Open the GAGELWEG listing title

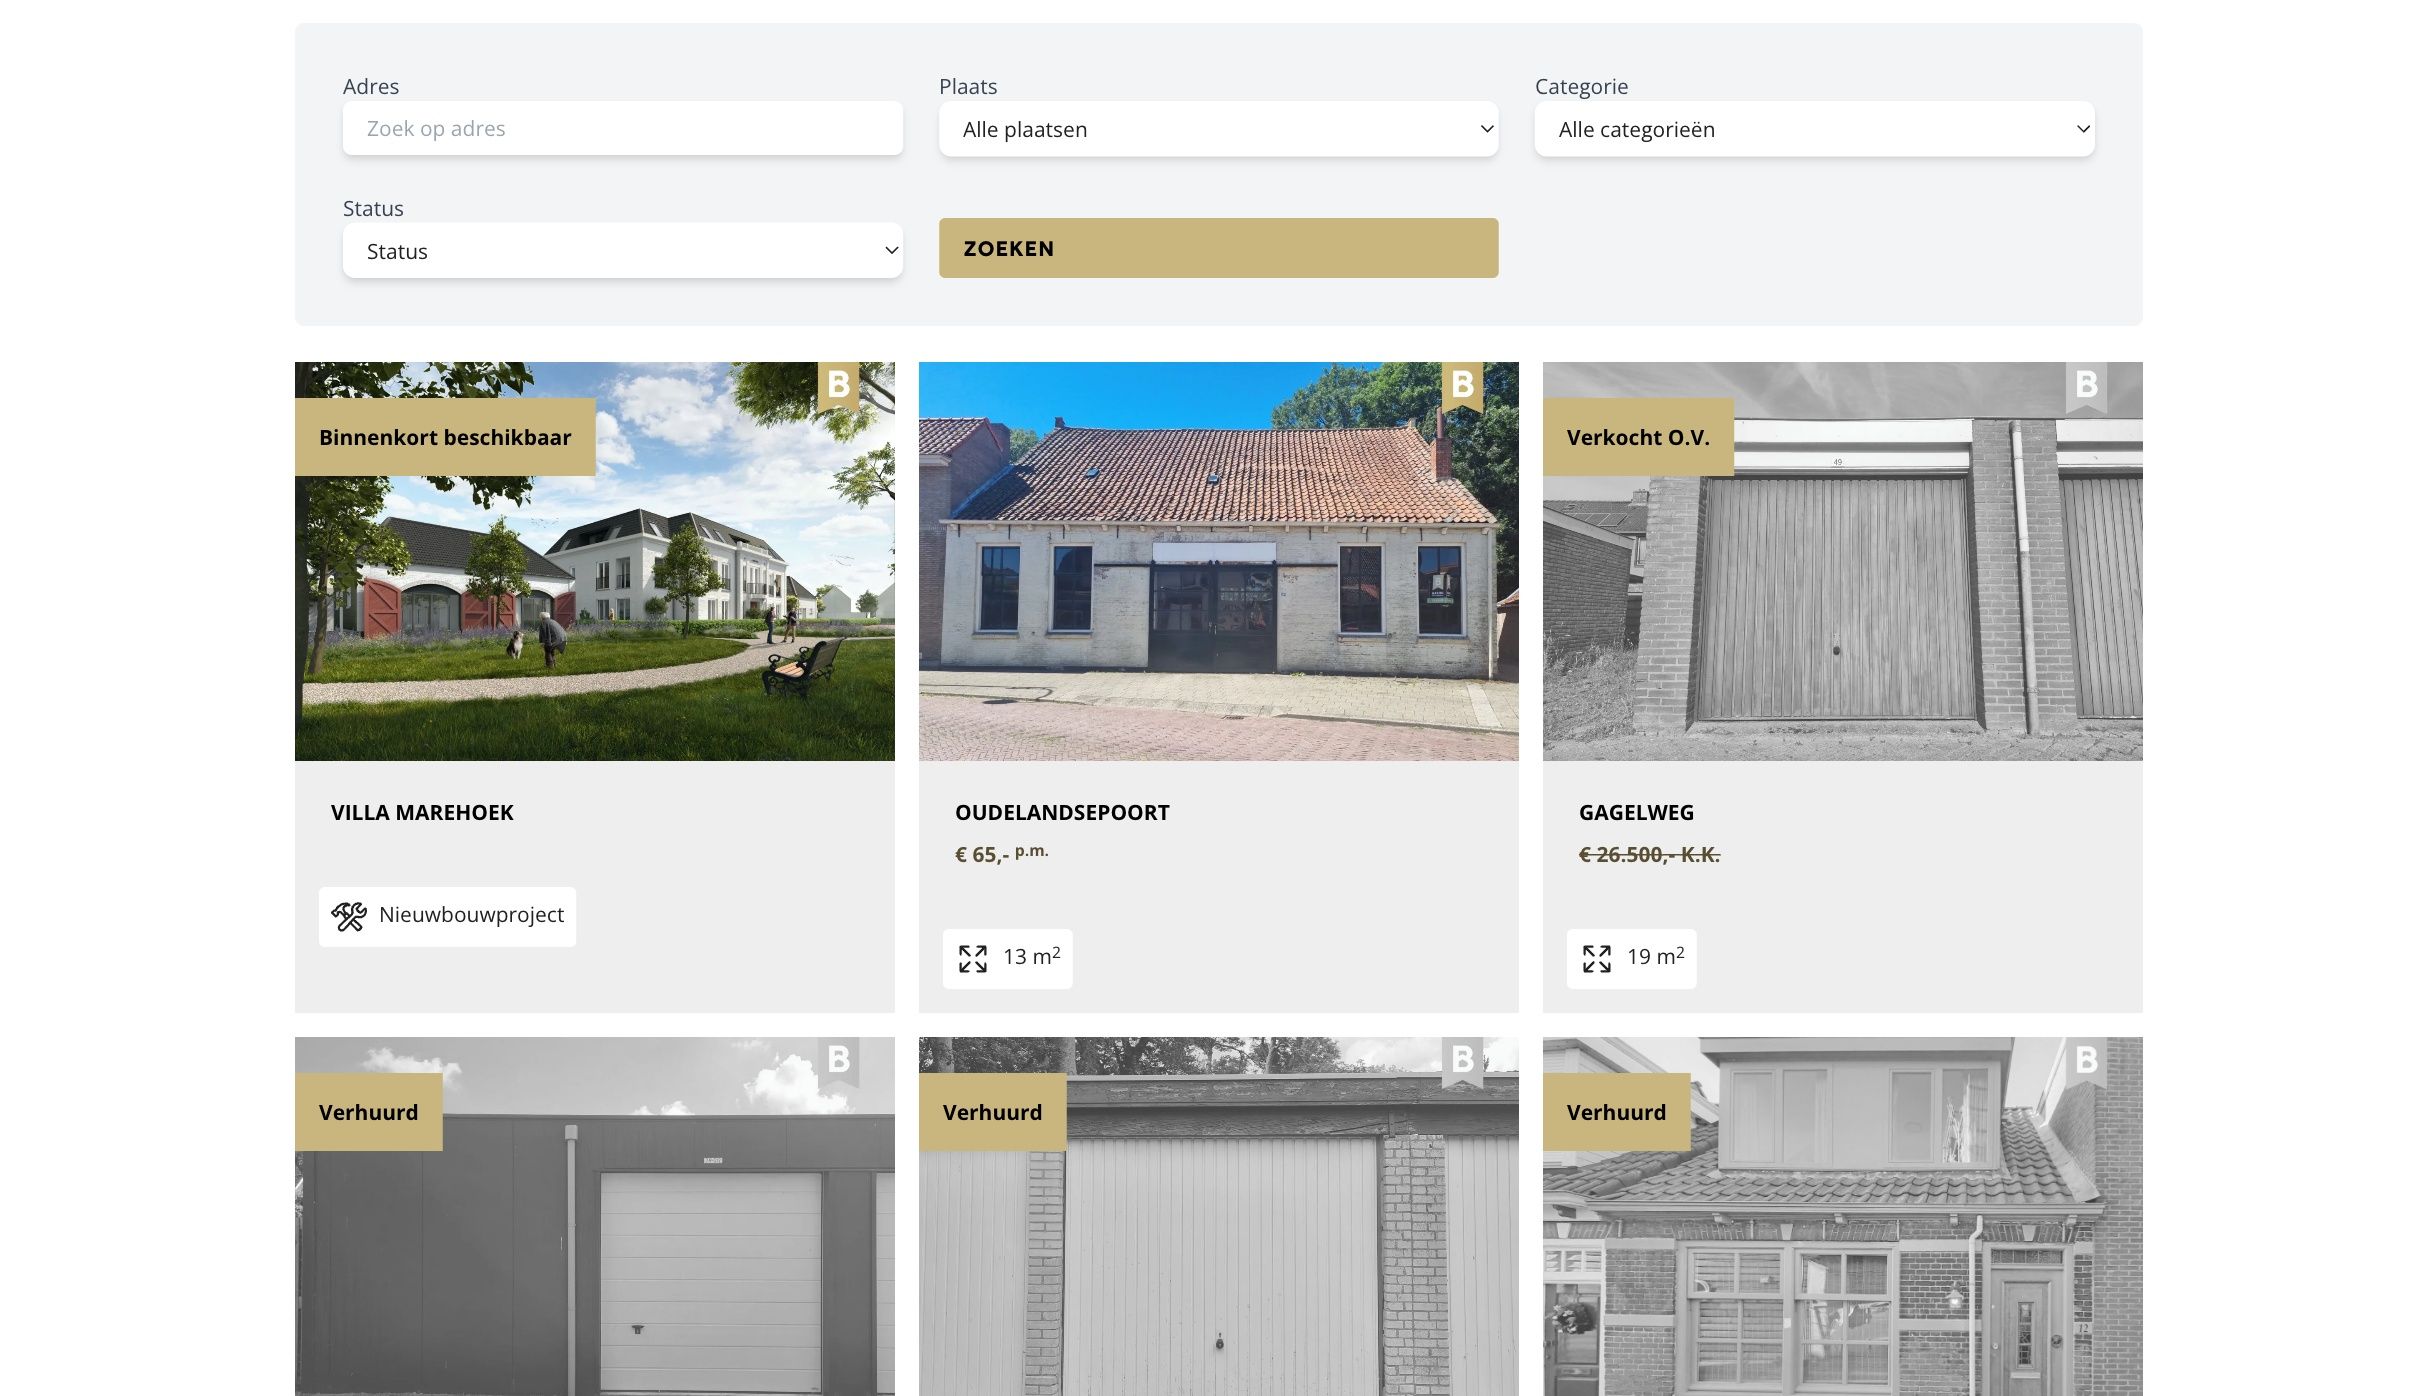1636,813
